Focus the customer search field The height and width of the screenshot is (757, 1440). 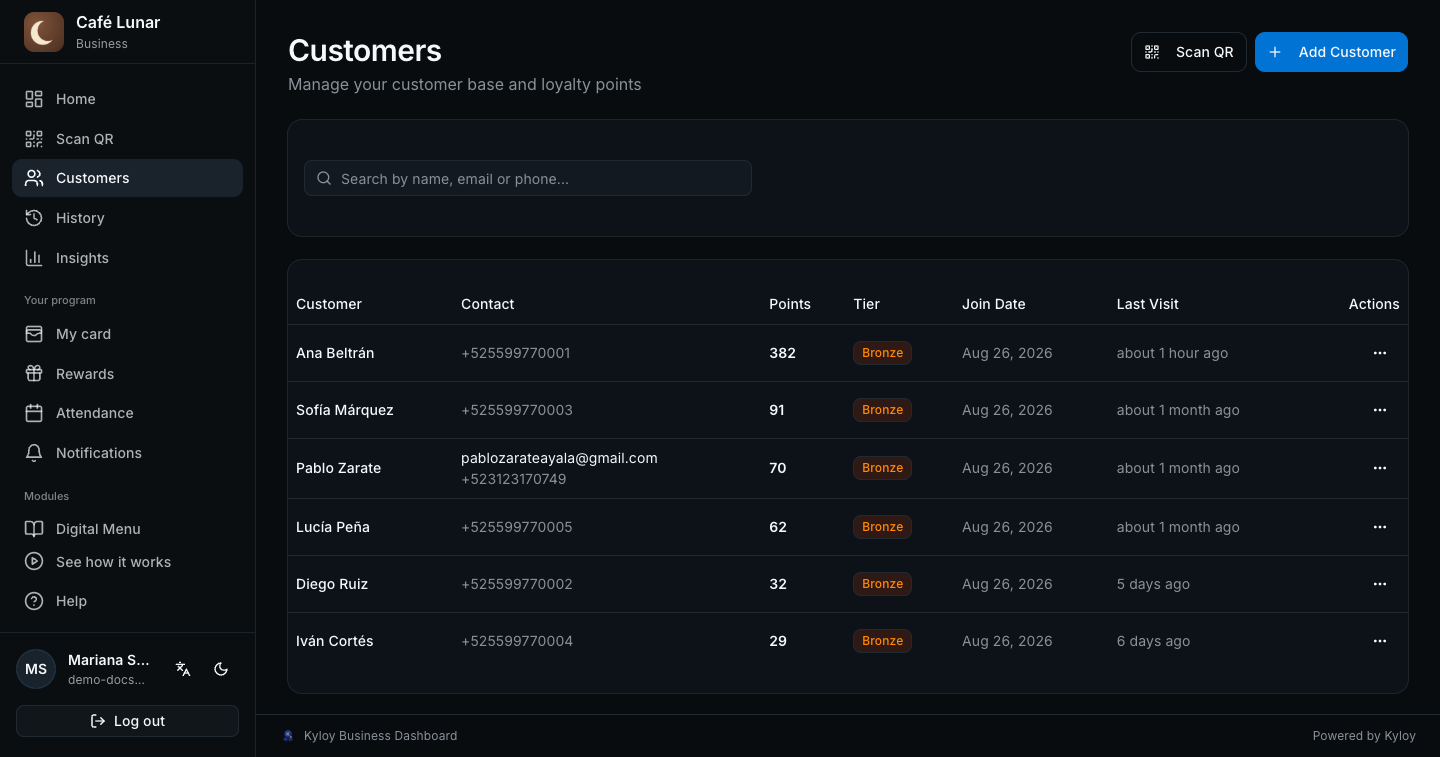point(528,178)
